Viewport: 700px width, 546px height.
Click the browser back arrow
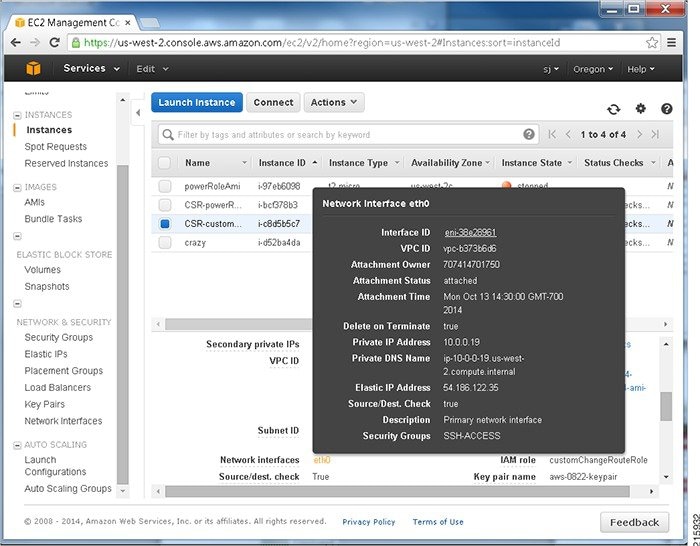pos(16,42)
